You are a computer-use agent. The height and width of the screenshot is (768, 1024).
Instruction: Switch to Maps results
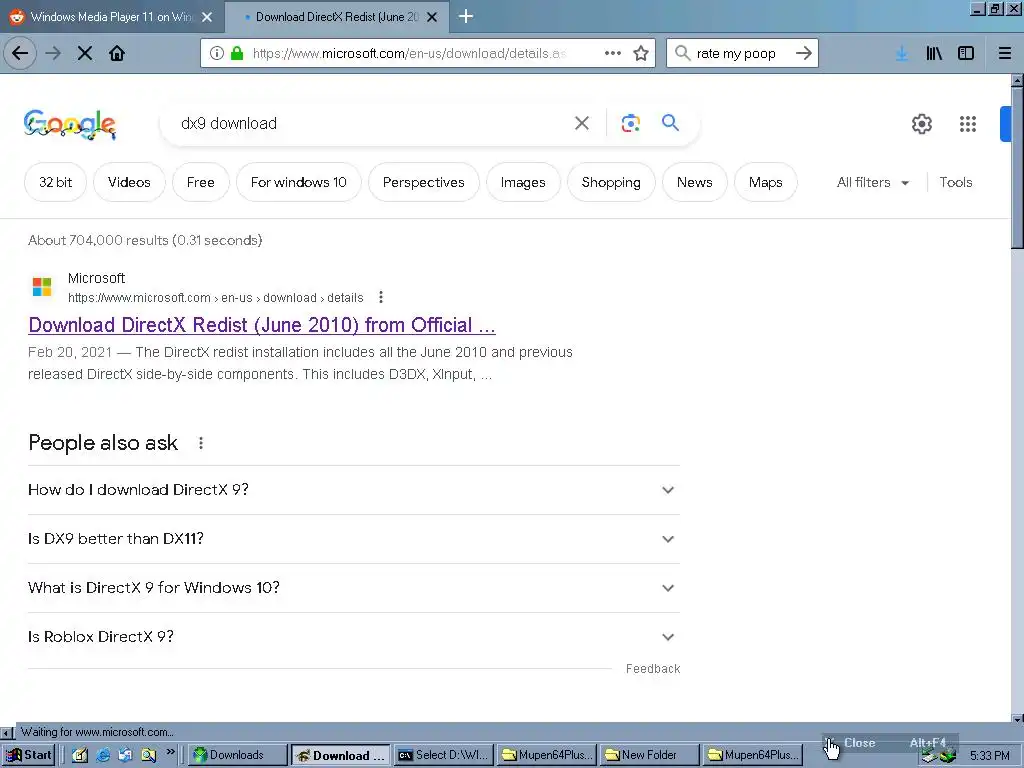click(765, 182)
